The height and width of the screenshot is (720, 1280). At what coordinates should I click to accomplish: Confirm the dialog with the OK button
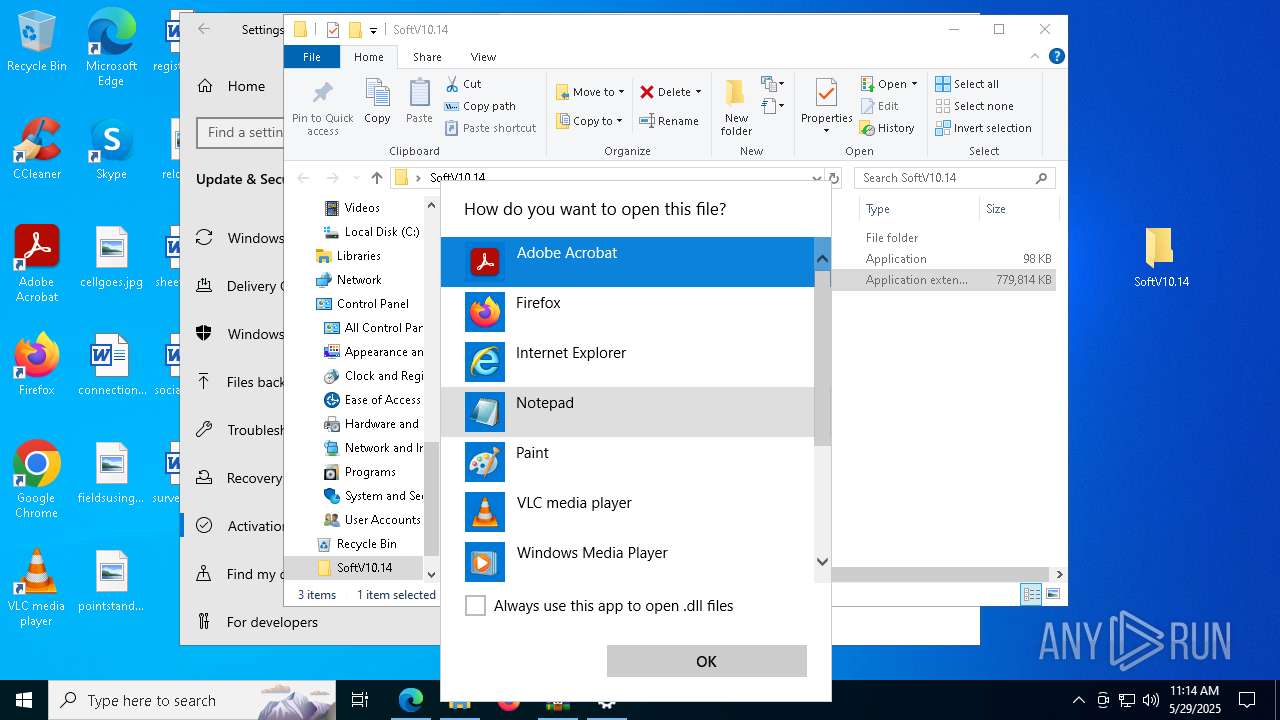706,661
